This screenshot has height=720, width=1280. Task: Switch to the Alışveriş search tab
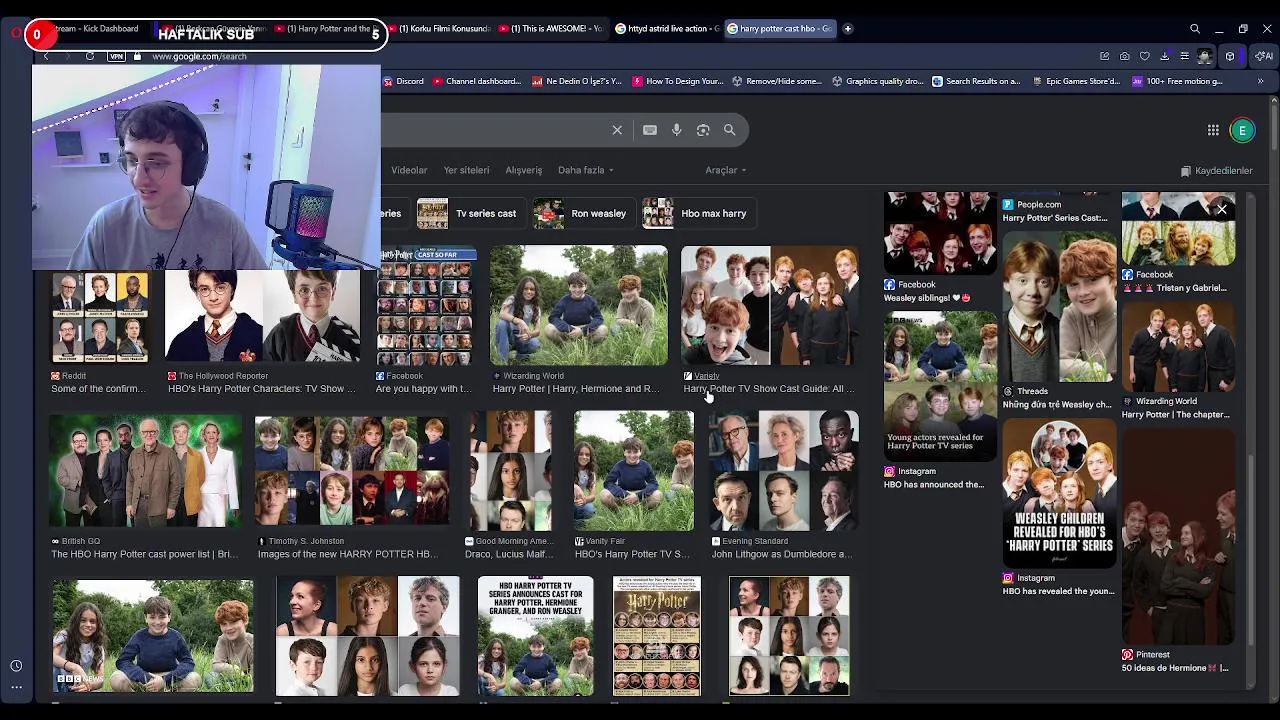(x=523, y=170)
